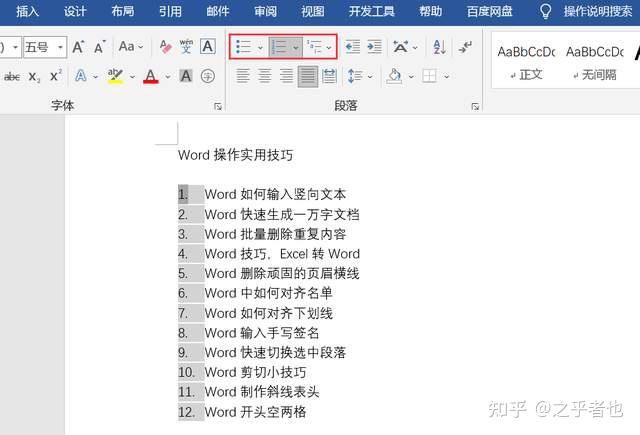Image resolution: width=640 pixels, height=435 pixels.
Task: Open the line spacing dropdown arrow
Action: click(370, 76)
